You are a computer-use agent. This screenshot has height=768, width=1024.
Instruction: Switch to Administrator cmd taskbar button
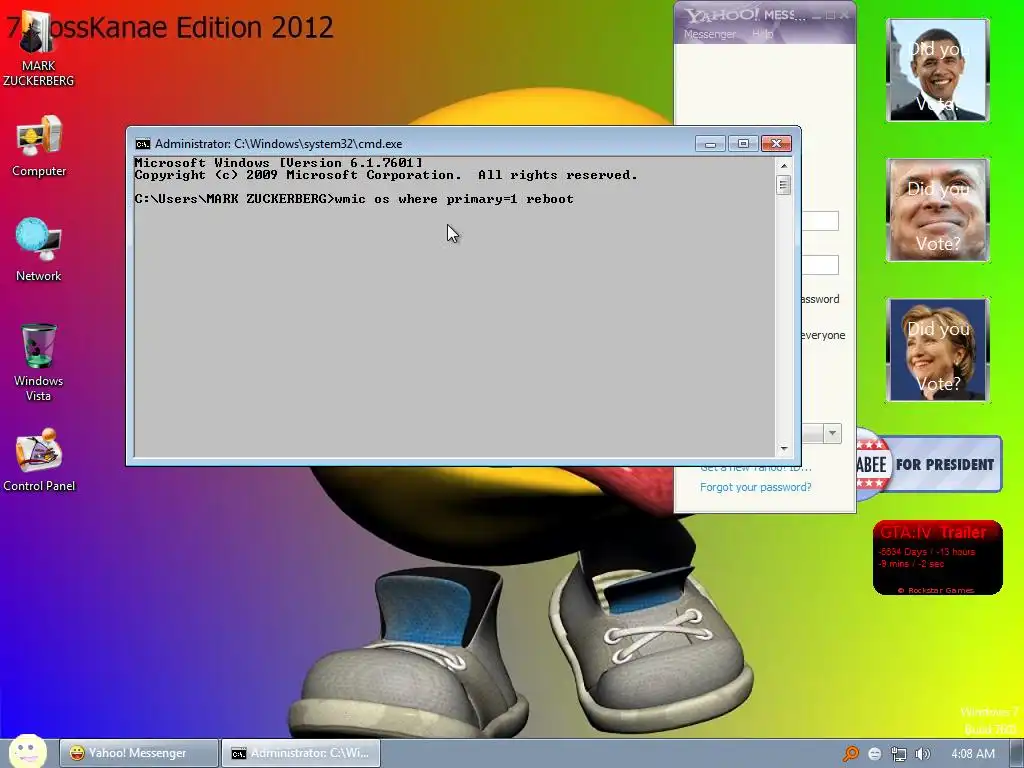[x=301, y=753]
